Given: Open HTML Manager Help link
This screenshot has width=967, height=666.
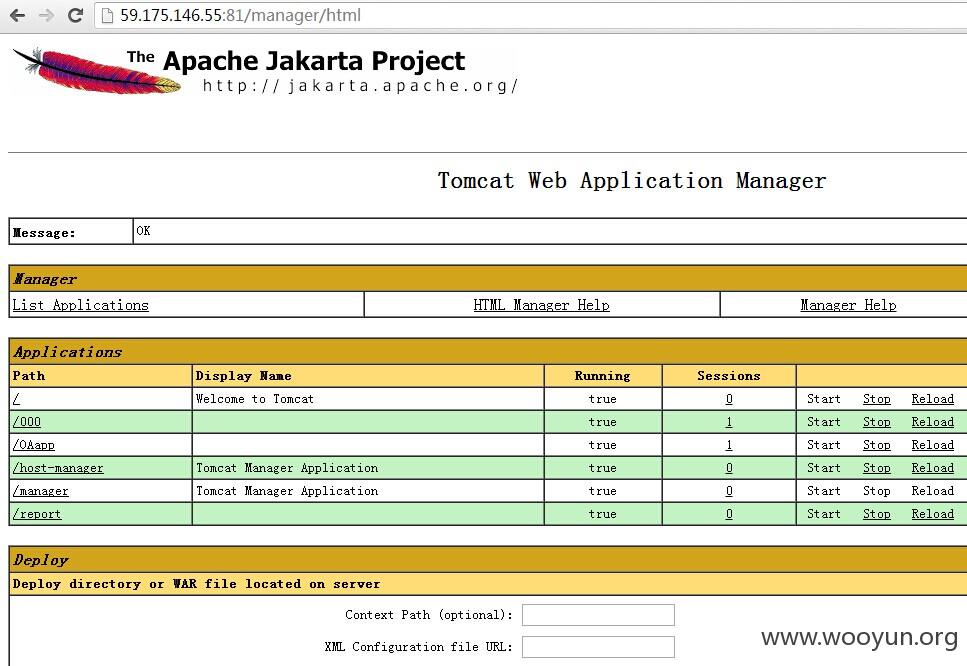Looking at the screenshot, I should click(541, 305).
